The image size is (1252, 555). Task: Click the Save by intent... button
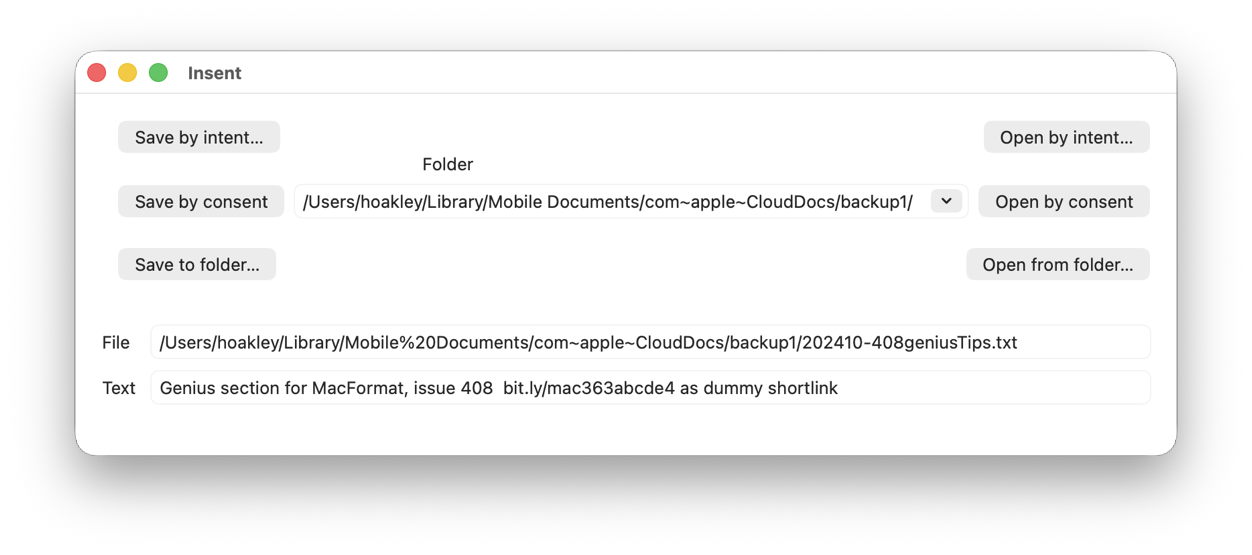[199, 138]
